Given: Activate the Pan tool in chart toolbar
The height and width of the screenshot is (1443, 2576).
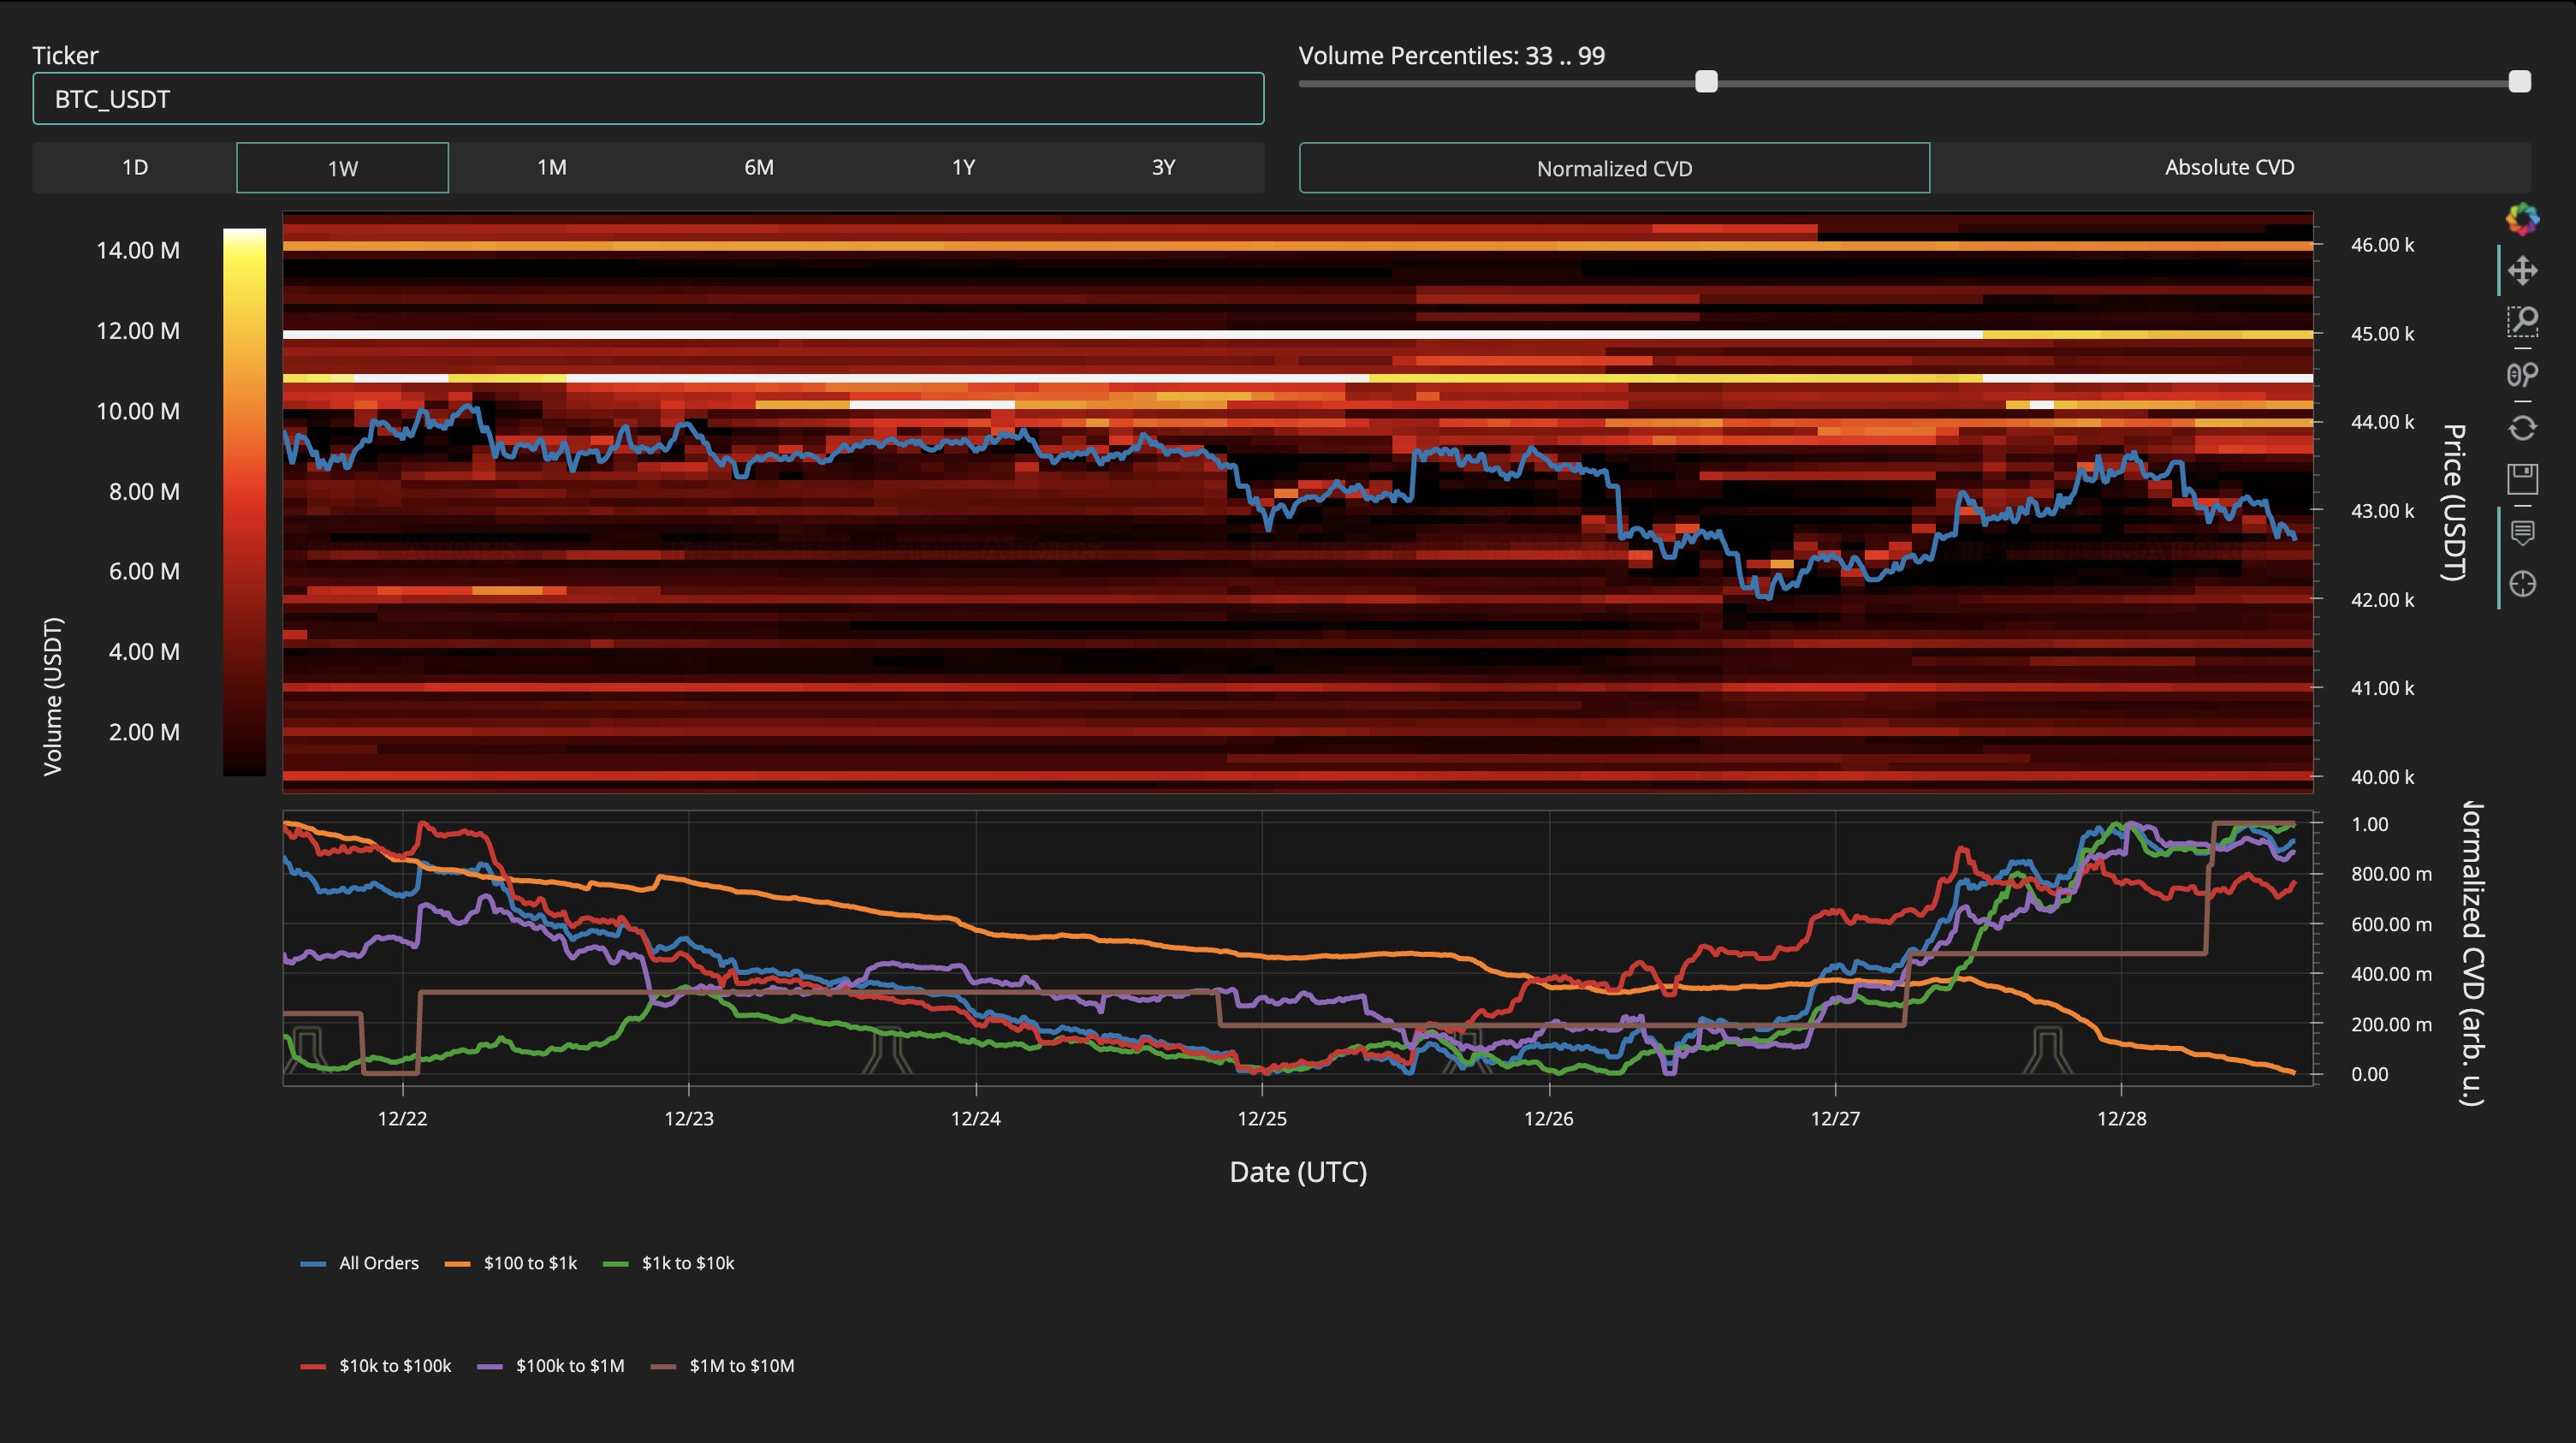Looking at the screenshot, I should (x=2522, y=270).
